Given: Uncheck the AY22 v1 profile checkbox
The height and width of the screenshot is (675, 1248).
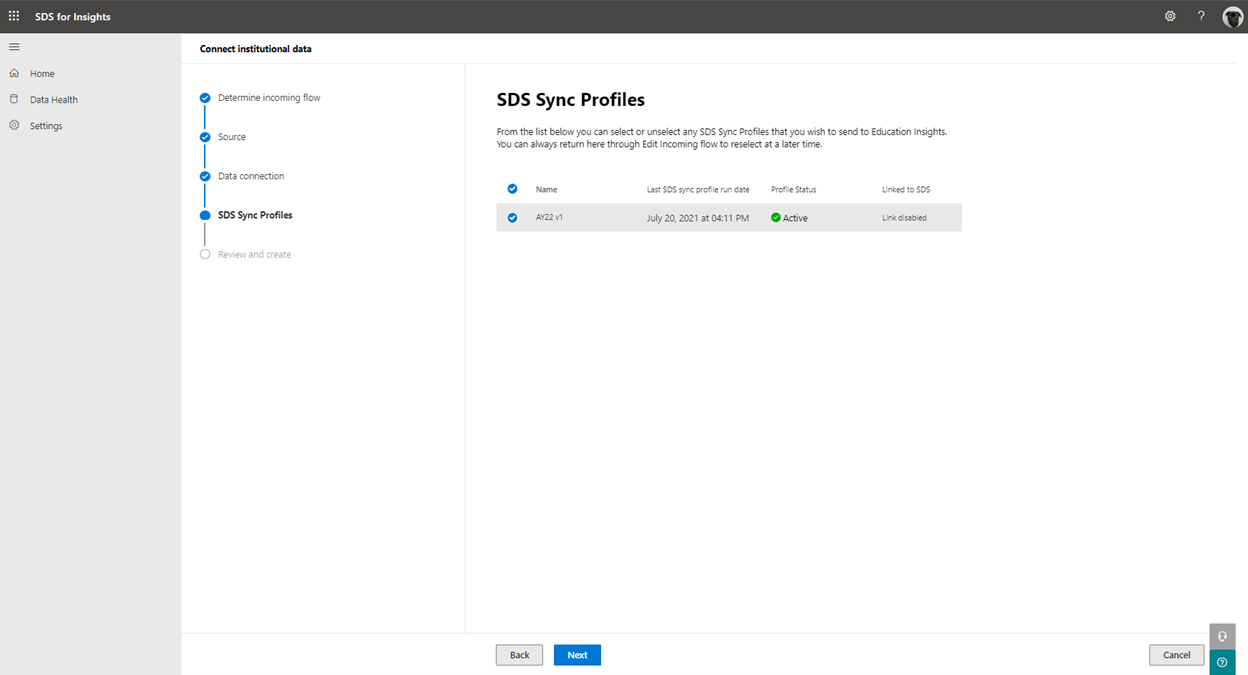Looking at the screenshot, I should (x=512, y=217).
